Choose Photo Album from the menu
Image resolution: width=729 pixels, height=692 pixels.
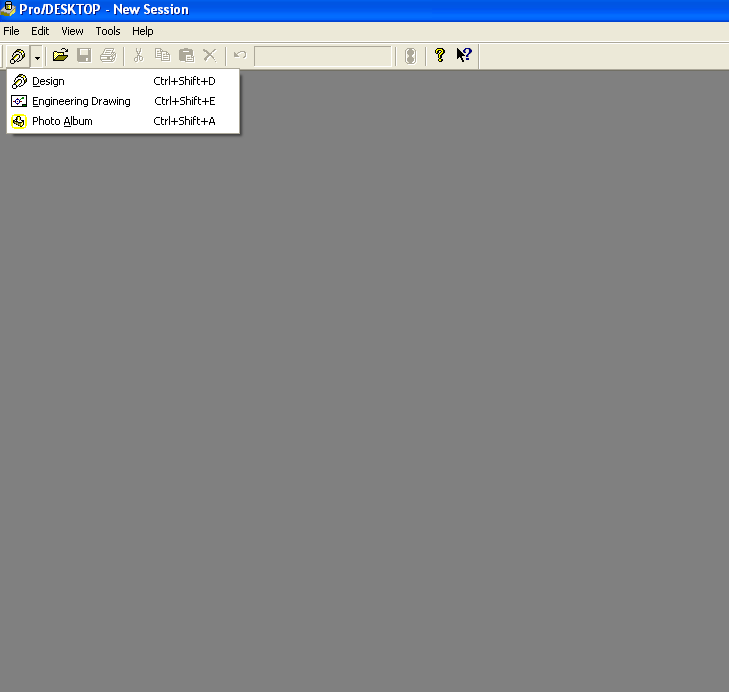coord(123,121)
